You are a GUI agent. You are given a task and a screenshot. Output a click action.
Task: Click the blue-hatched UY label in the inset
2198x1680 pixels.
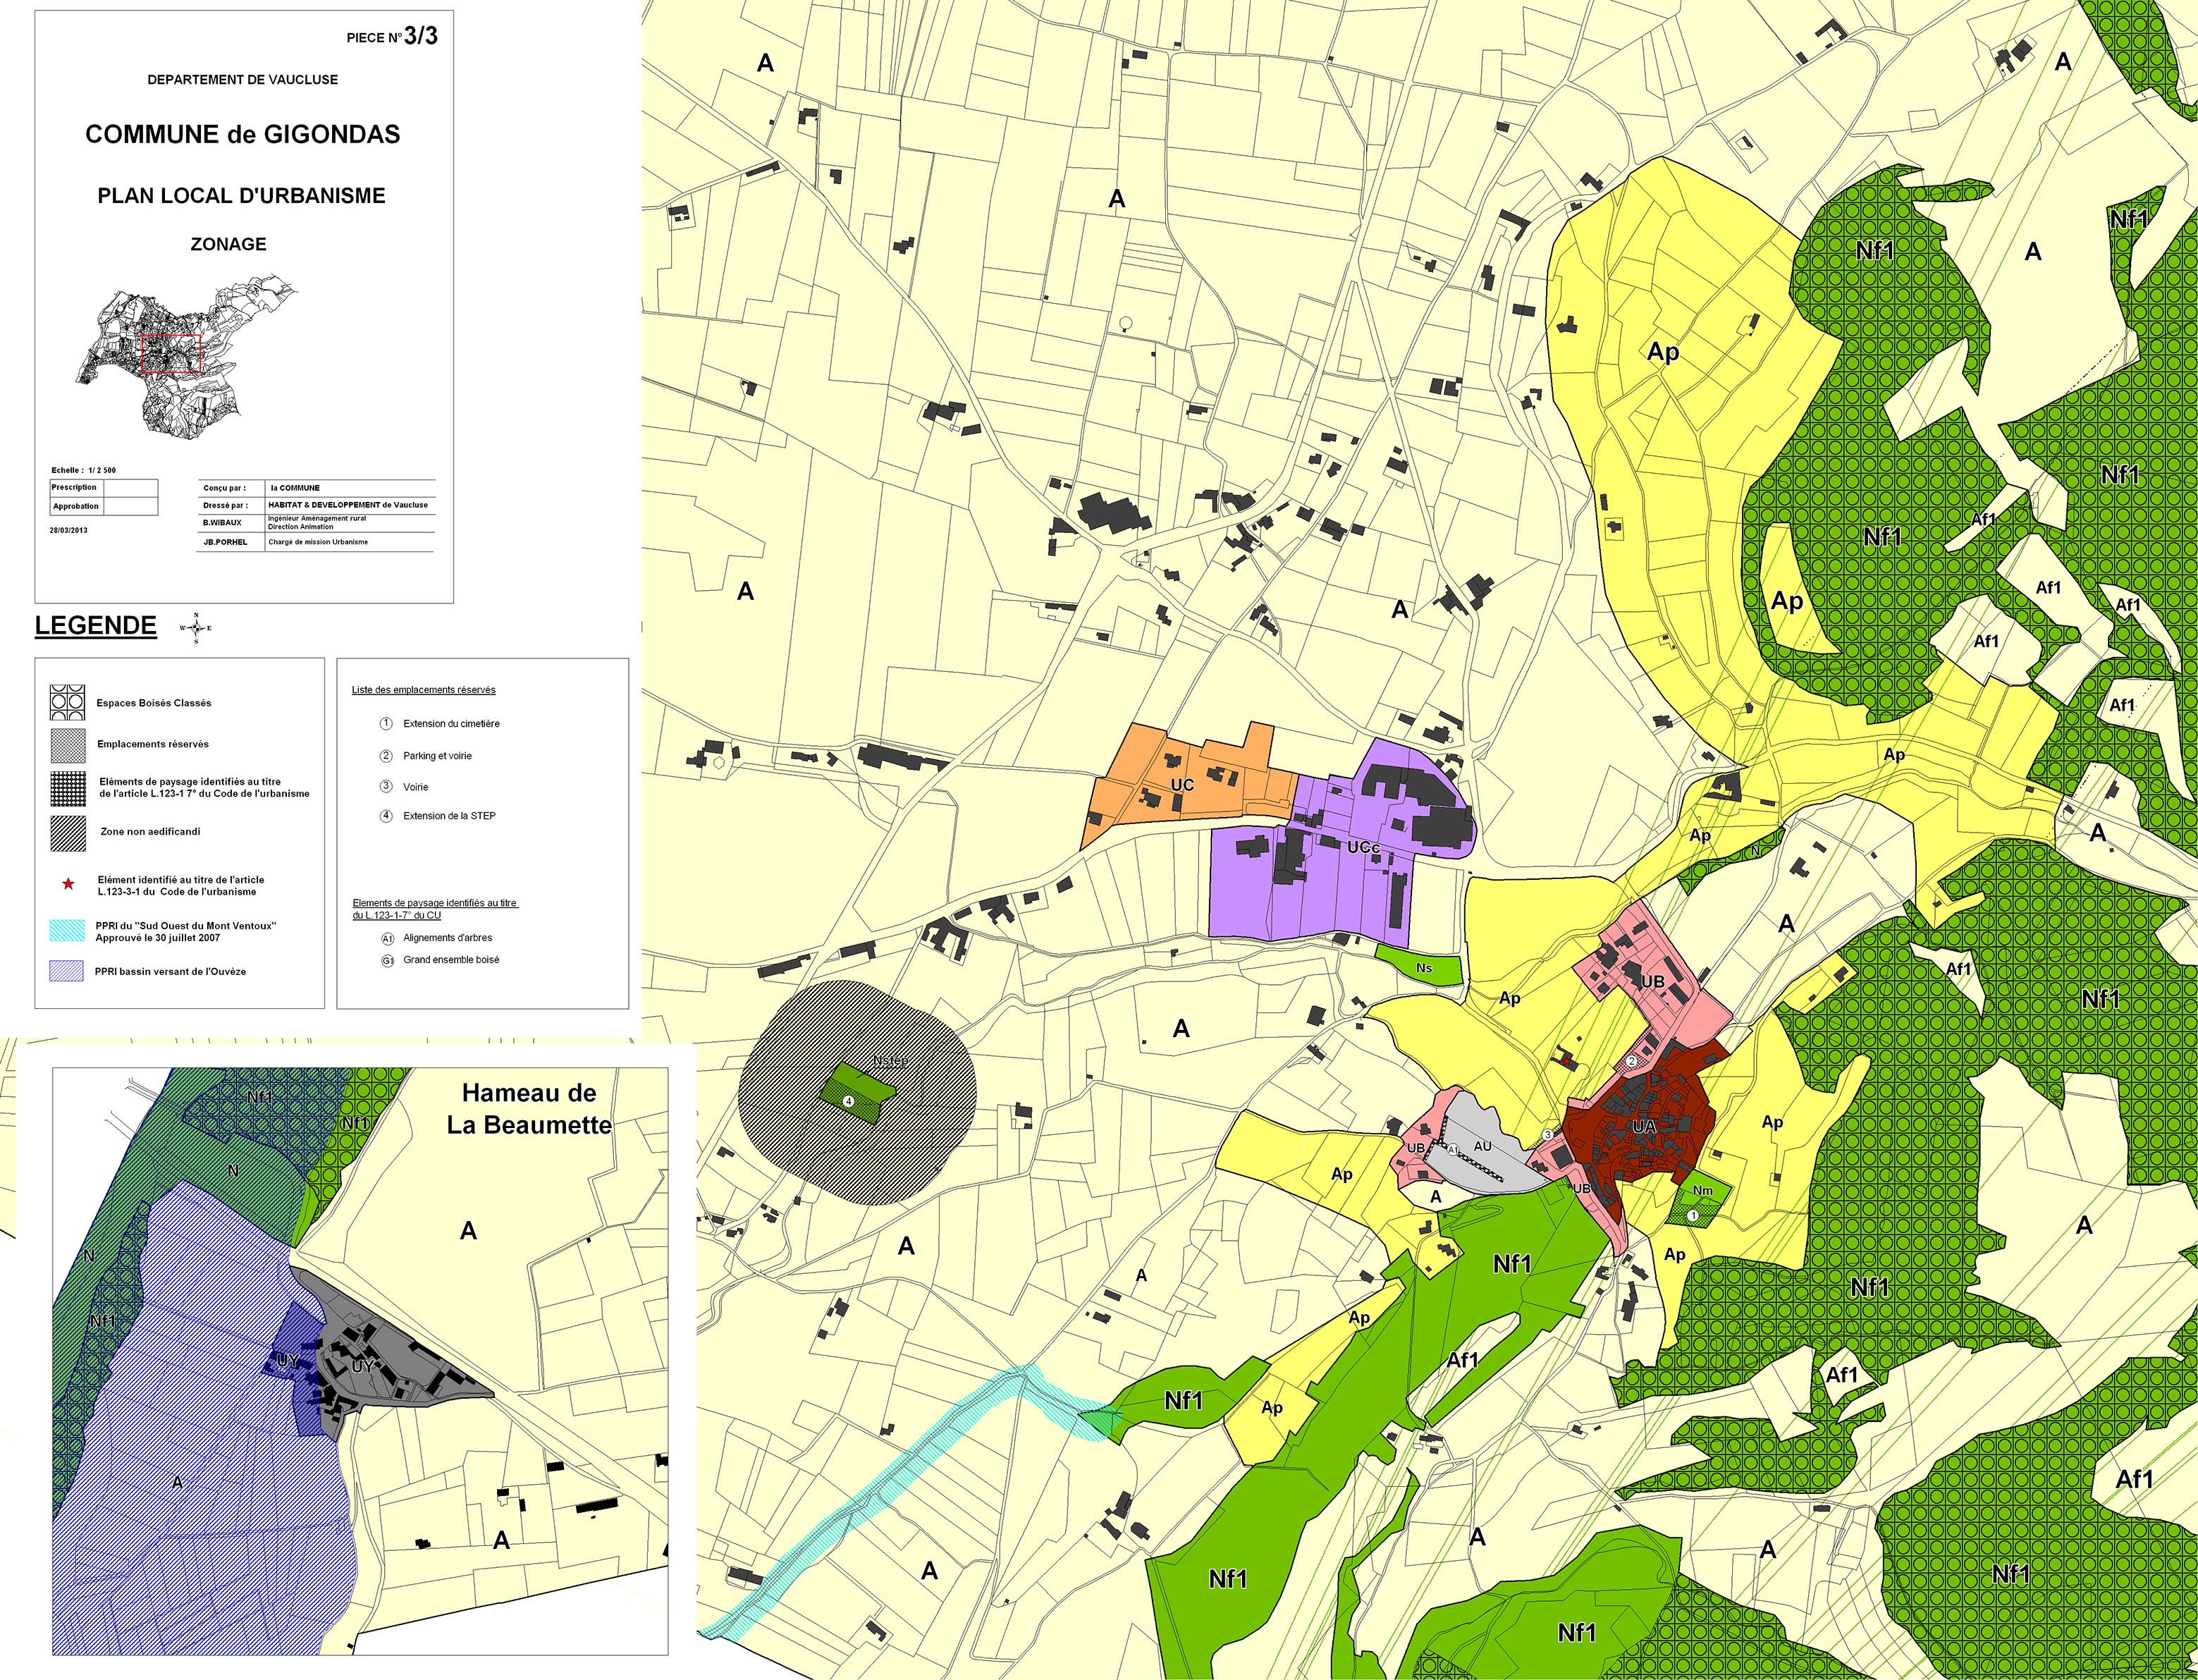coord(287,1361)
